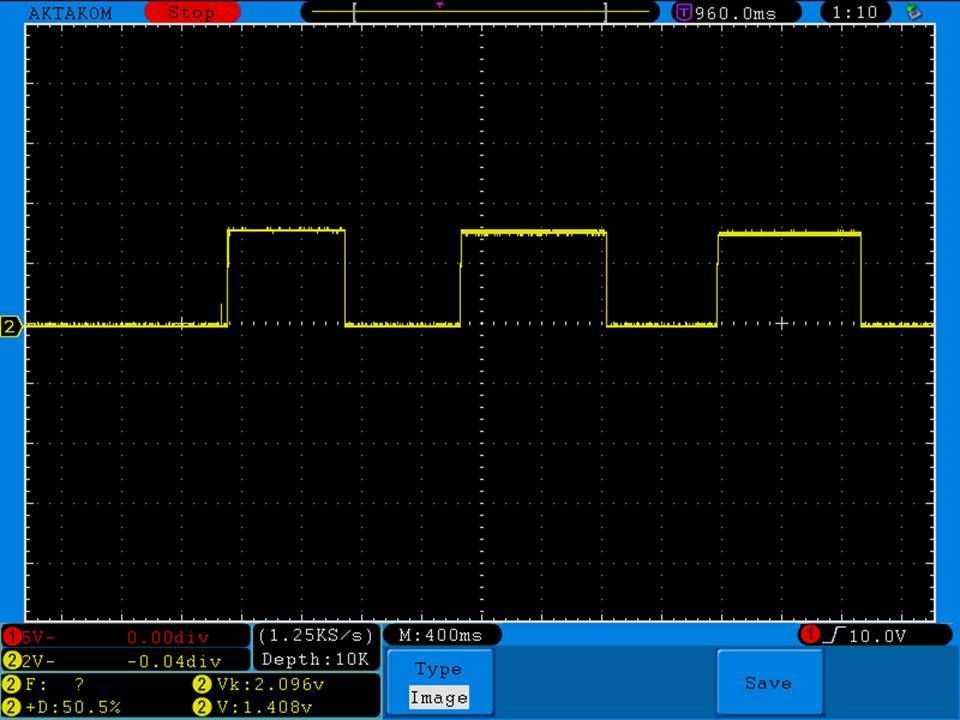The height and width of the screenshot is (720, 960).
Task: Click the M:400ms timebase readout
Action: [x=441, y=635]
